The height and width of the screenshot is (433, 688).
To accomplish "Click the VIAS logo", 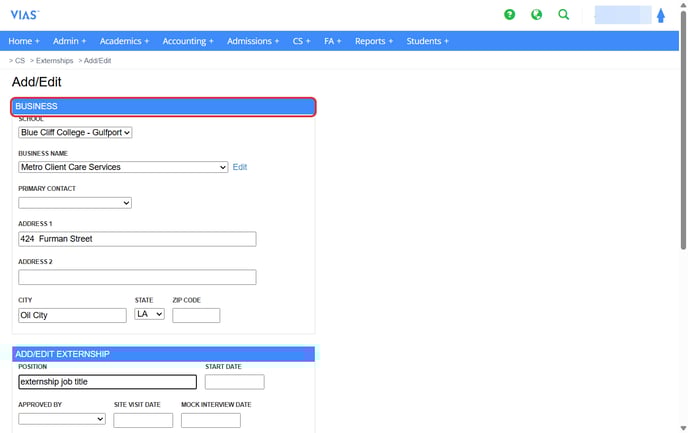I will click(x=23, y=14).
